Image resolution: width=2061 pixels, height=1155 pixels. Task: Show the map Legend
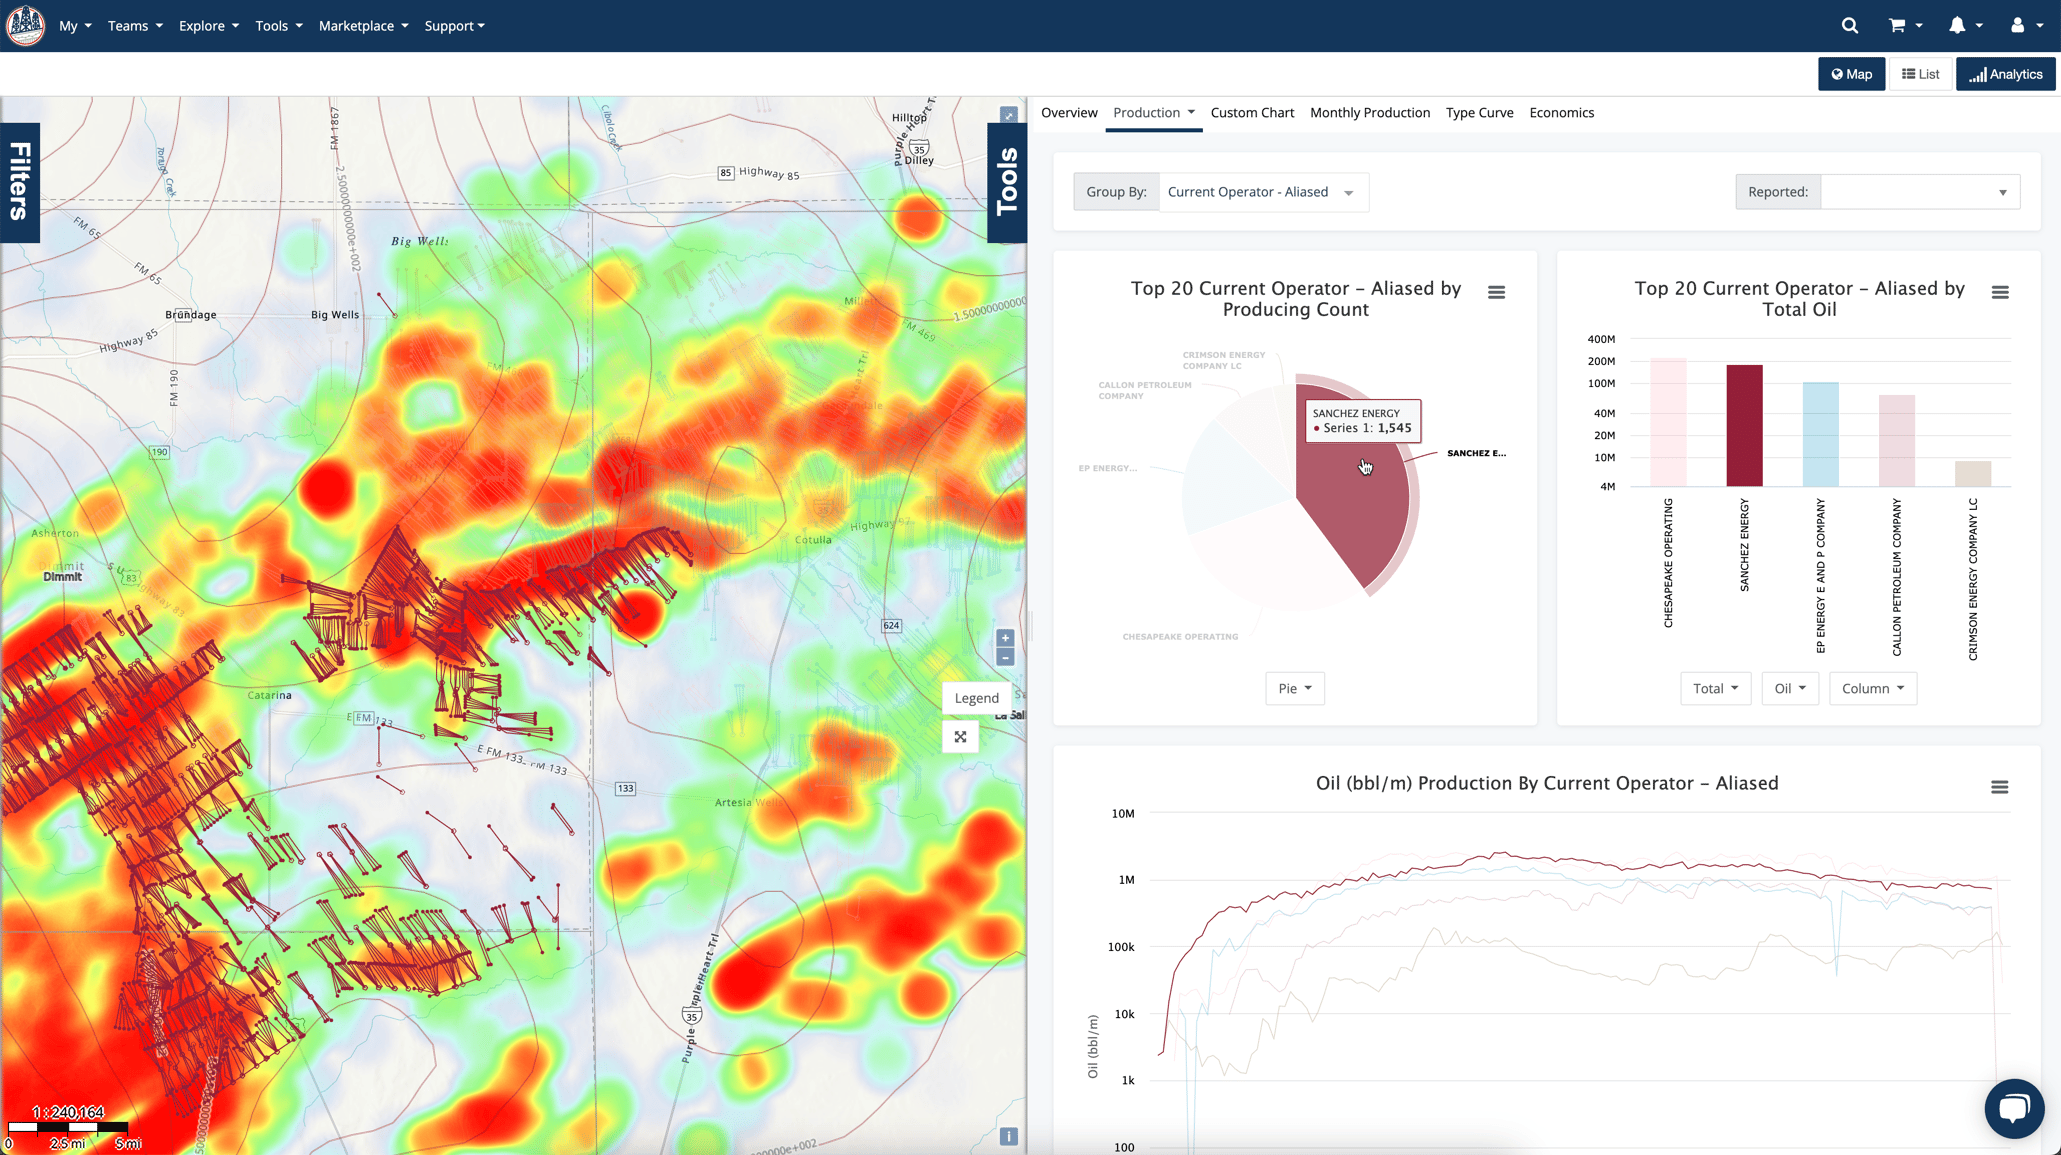coord(976,697)
